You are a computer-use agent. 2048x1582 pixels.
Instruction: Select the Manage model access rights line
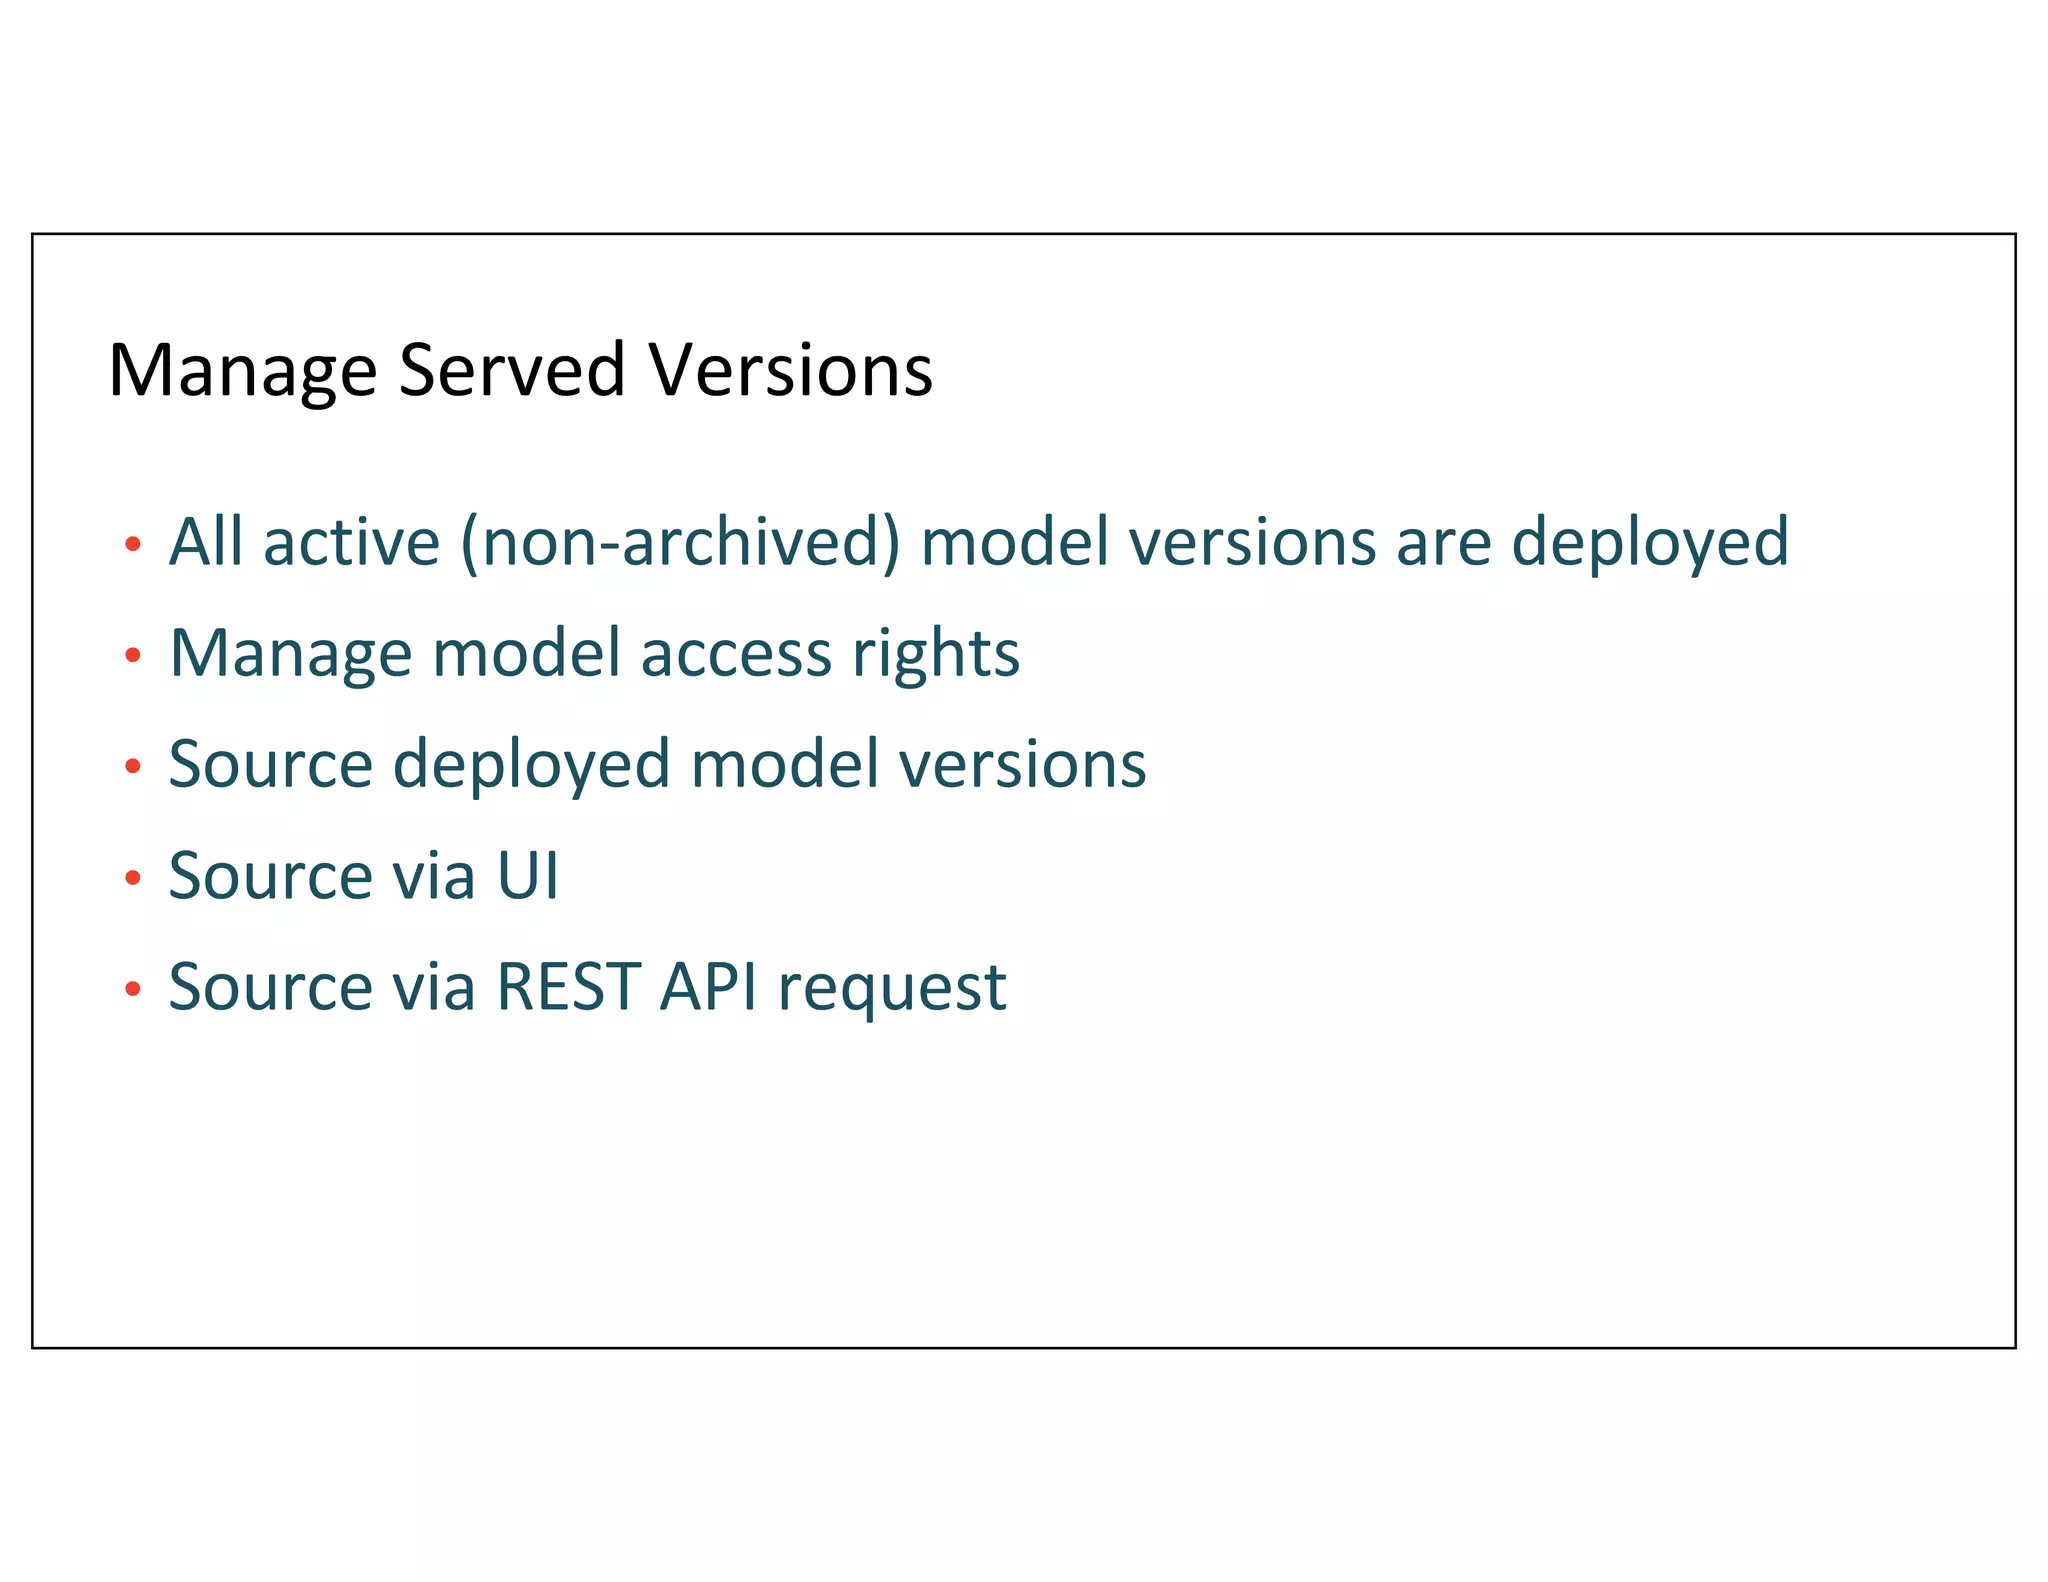pos(594,653)
